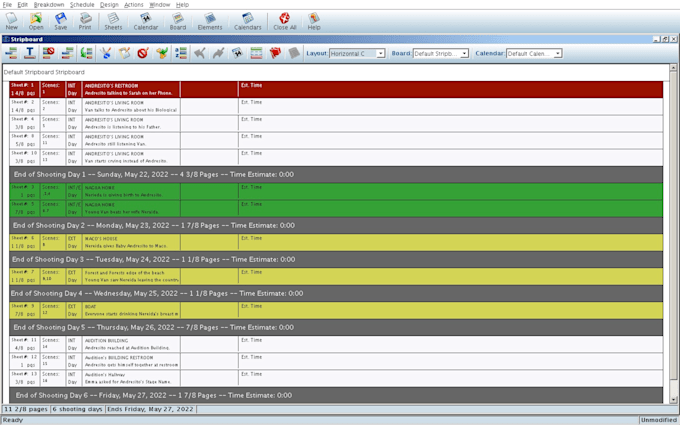Select strip 'Van starts crying instead of Andresito'
Viewport: 680px width, 425px height.
point(336,157)
